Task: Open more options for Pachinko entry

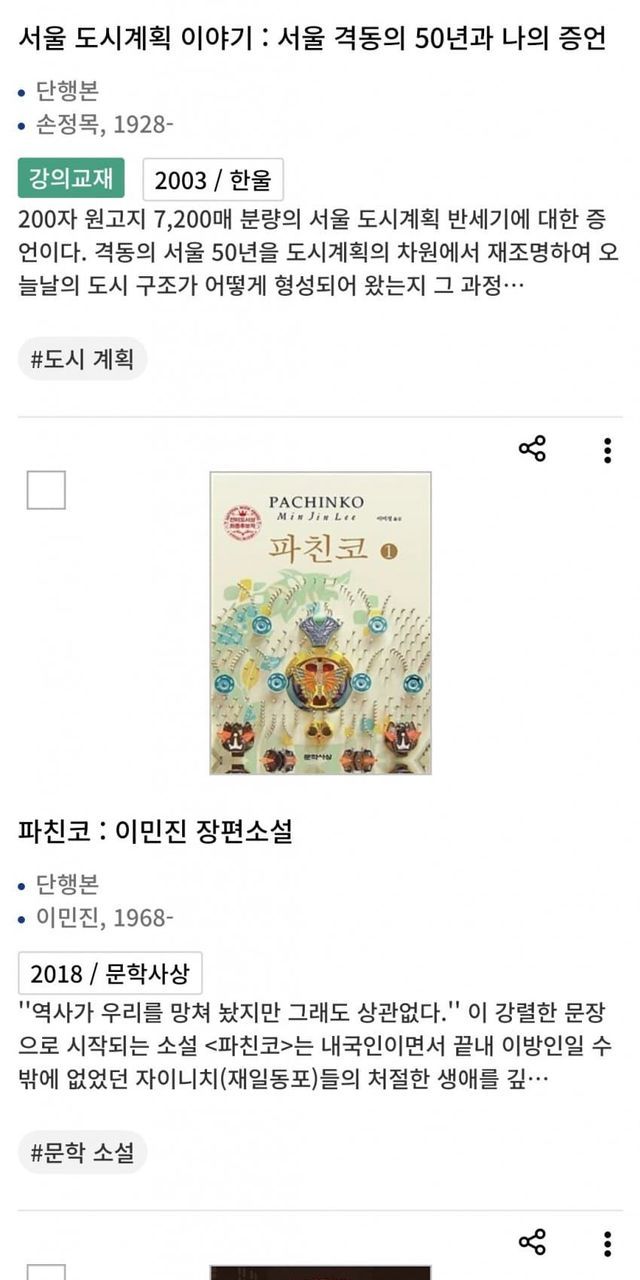Action: 607,450
